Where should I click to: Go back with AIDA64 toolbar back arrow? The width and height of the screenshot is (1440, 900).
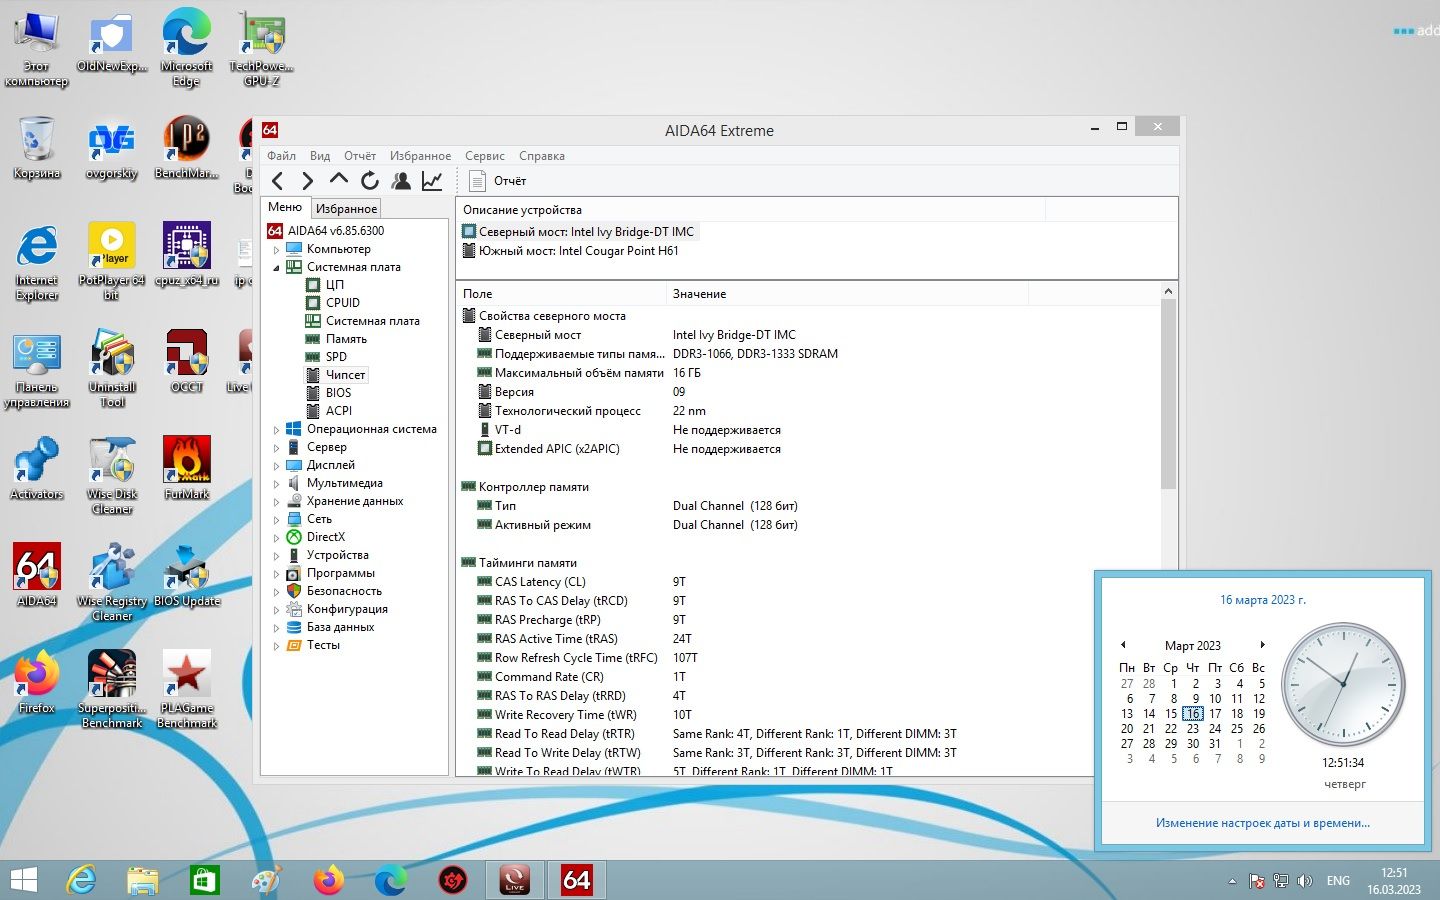tap(278, 181)
